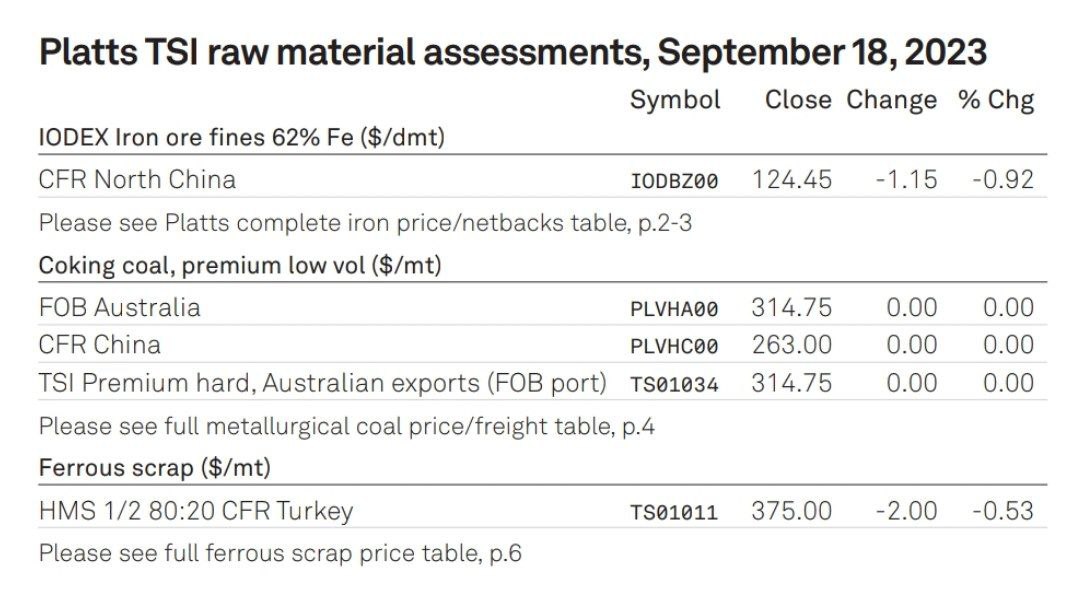The width and height of the screenshot is (1080, 610).
Task: Click the IODBZ00 symbol code
Action: tap(674, 181)
